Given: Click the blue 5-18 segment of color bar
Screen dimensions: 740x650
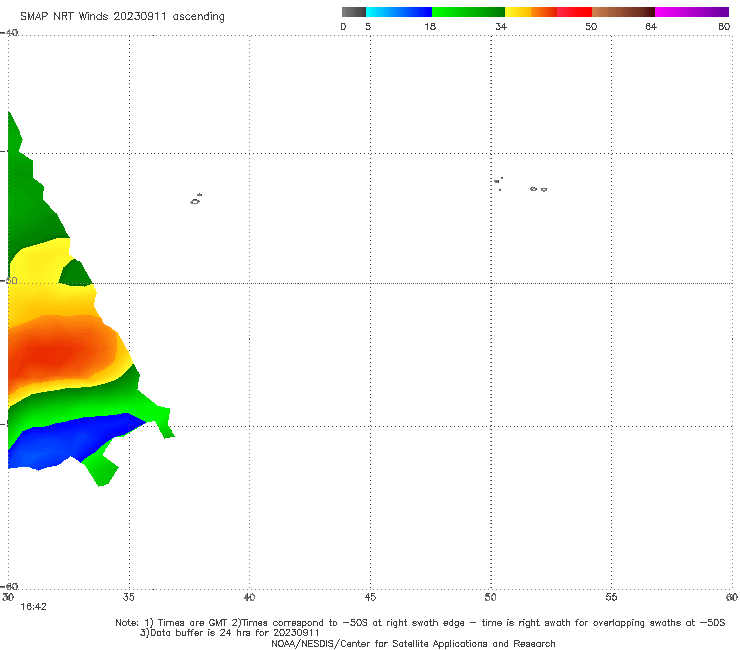Looking at the screenshot, I should click(399, 12).
